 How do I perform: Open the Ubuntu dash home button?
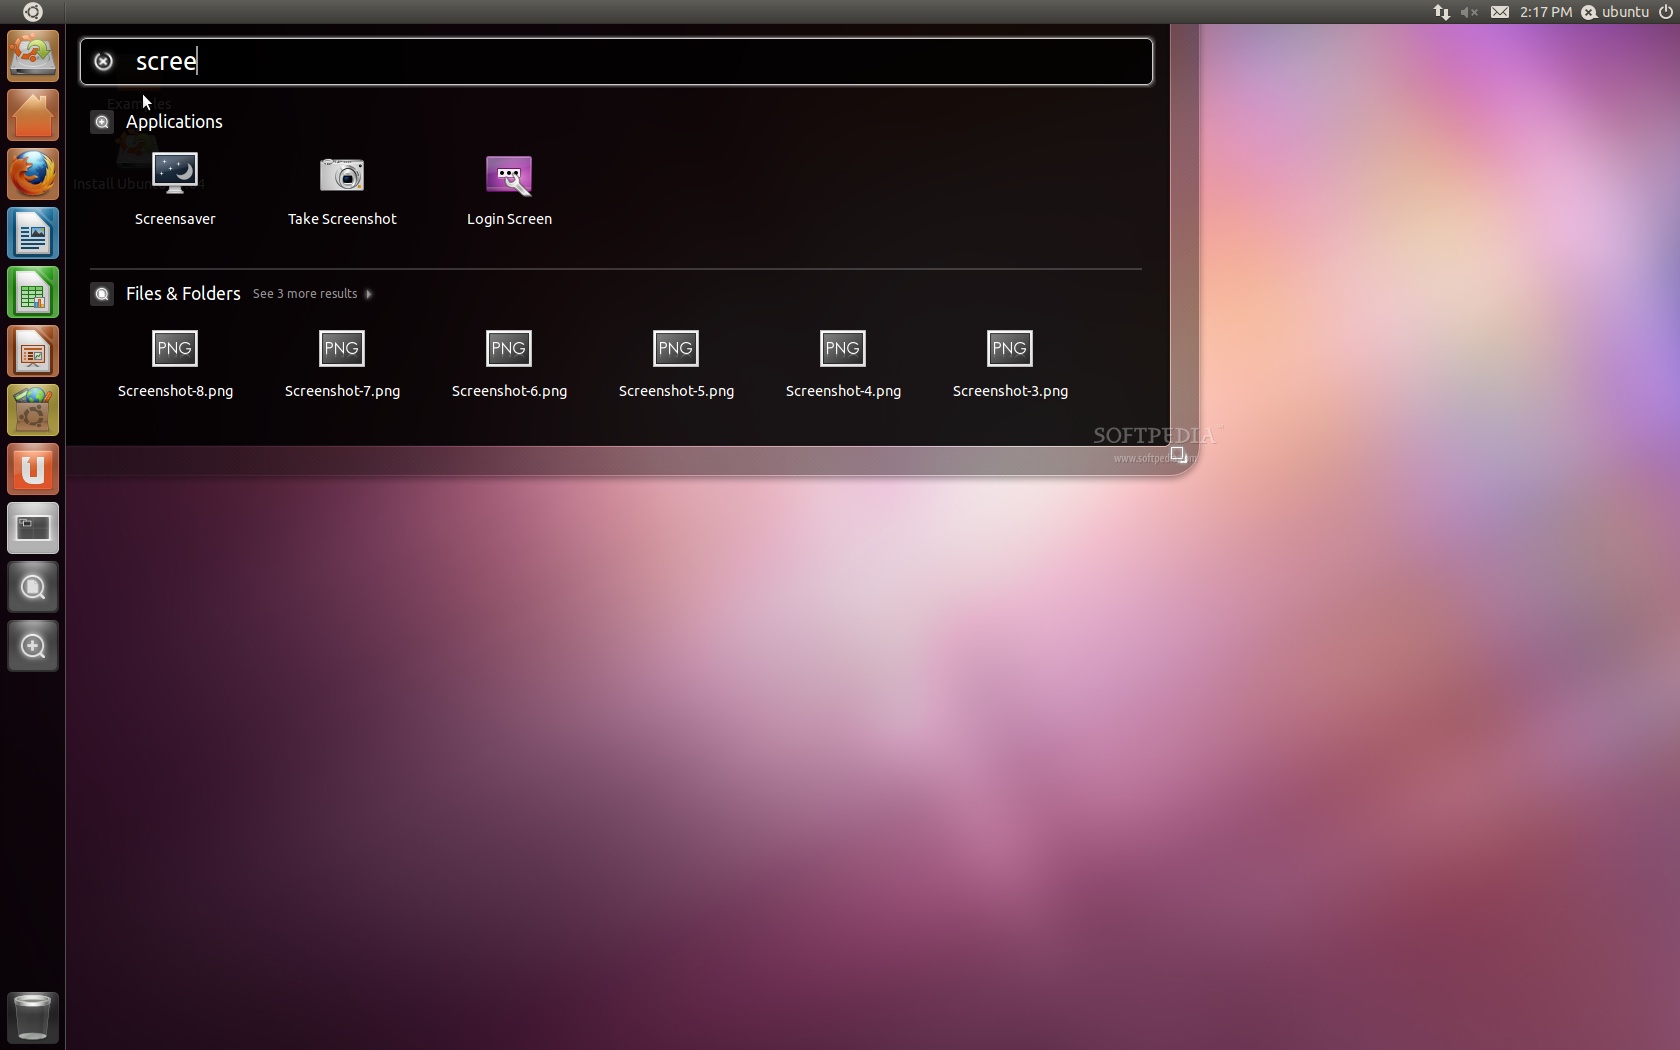coord(33,12)
